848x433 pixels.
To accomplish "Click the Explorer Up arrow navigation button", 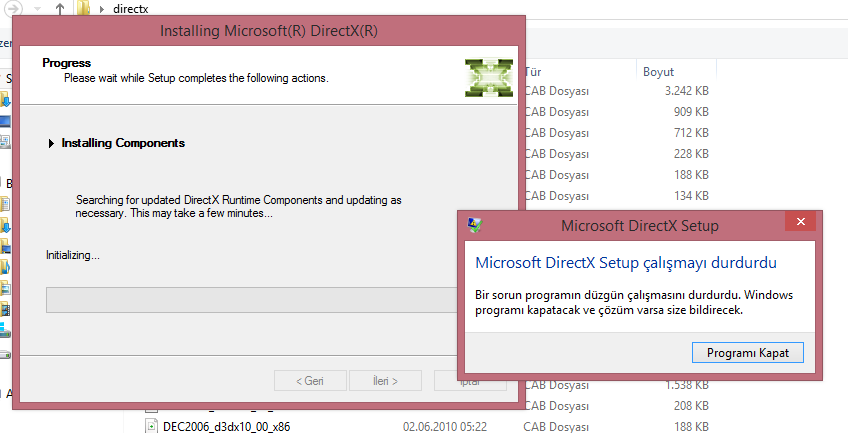I will click(60, 9).
